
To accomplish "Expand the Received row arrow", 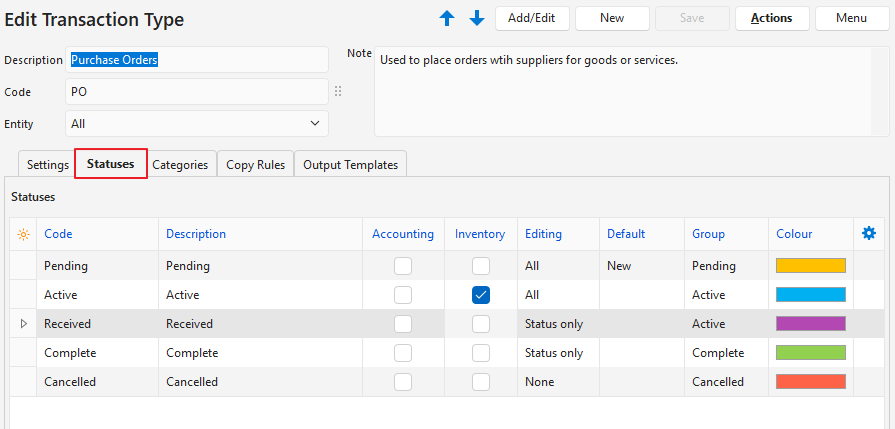I will [24, 324].
